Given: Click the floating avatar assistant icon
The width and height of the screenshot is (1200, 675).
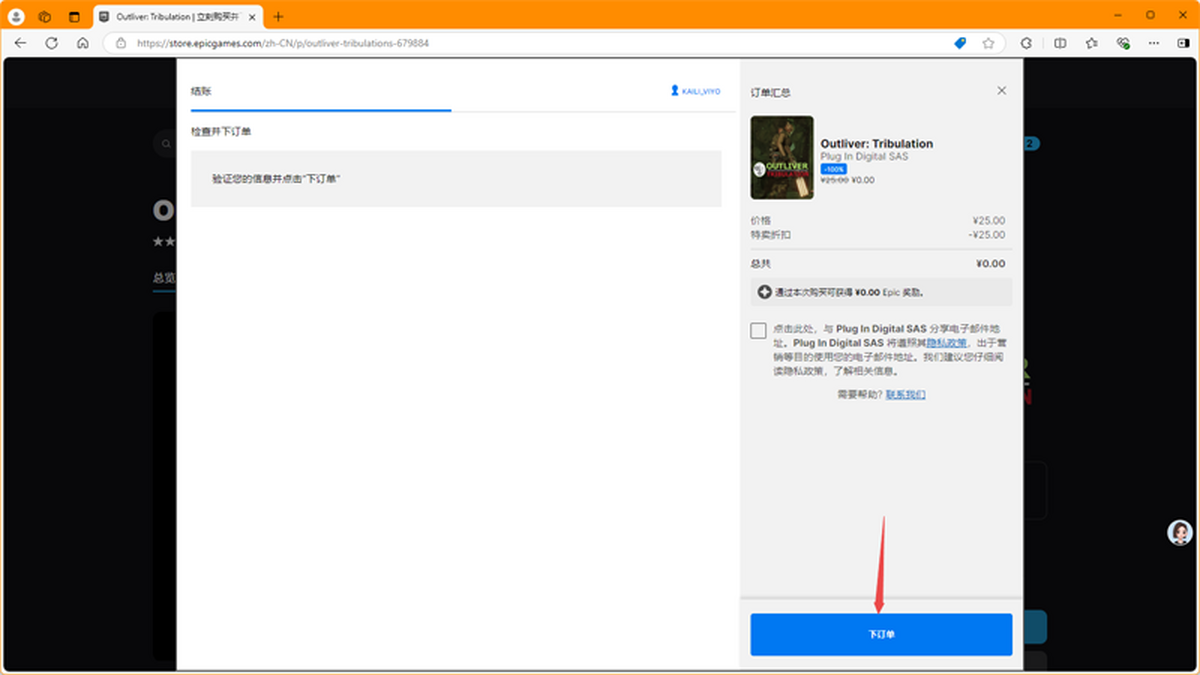Looking at the screenshot, I should tap(1180, 532).
